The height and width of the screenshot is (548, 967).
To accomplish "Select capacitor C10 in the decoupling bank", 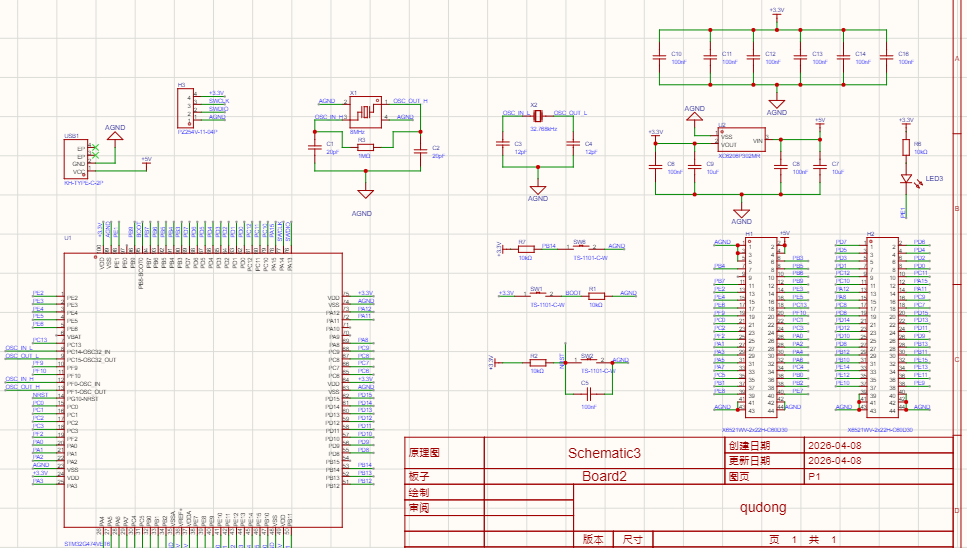I will [x=660, y=57].
